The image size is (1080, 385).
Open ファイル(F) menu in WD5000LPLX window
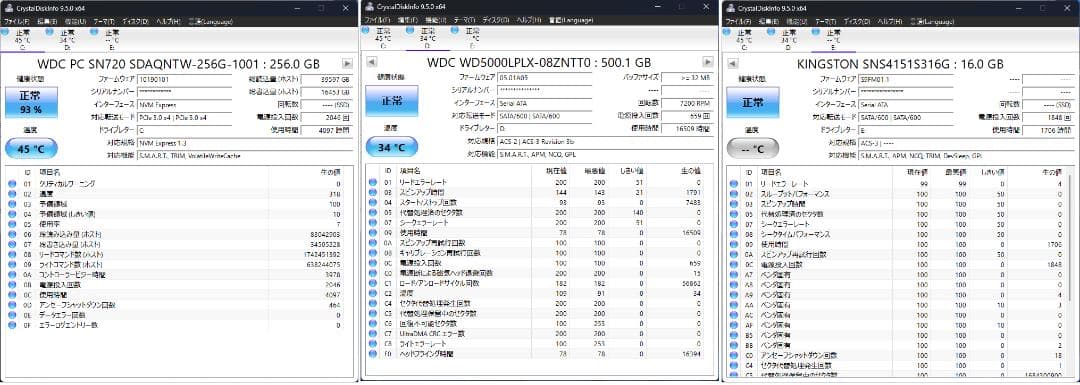tap(378, 21)
